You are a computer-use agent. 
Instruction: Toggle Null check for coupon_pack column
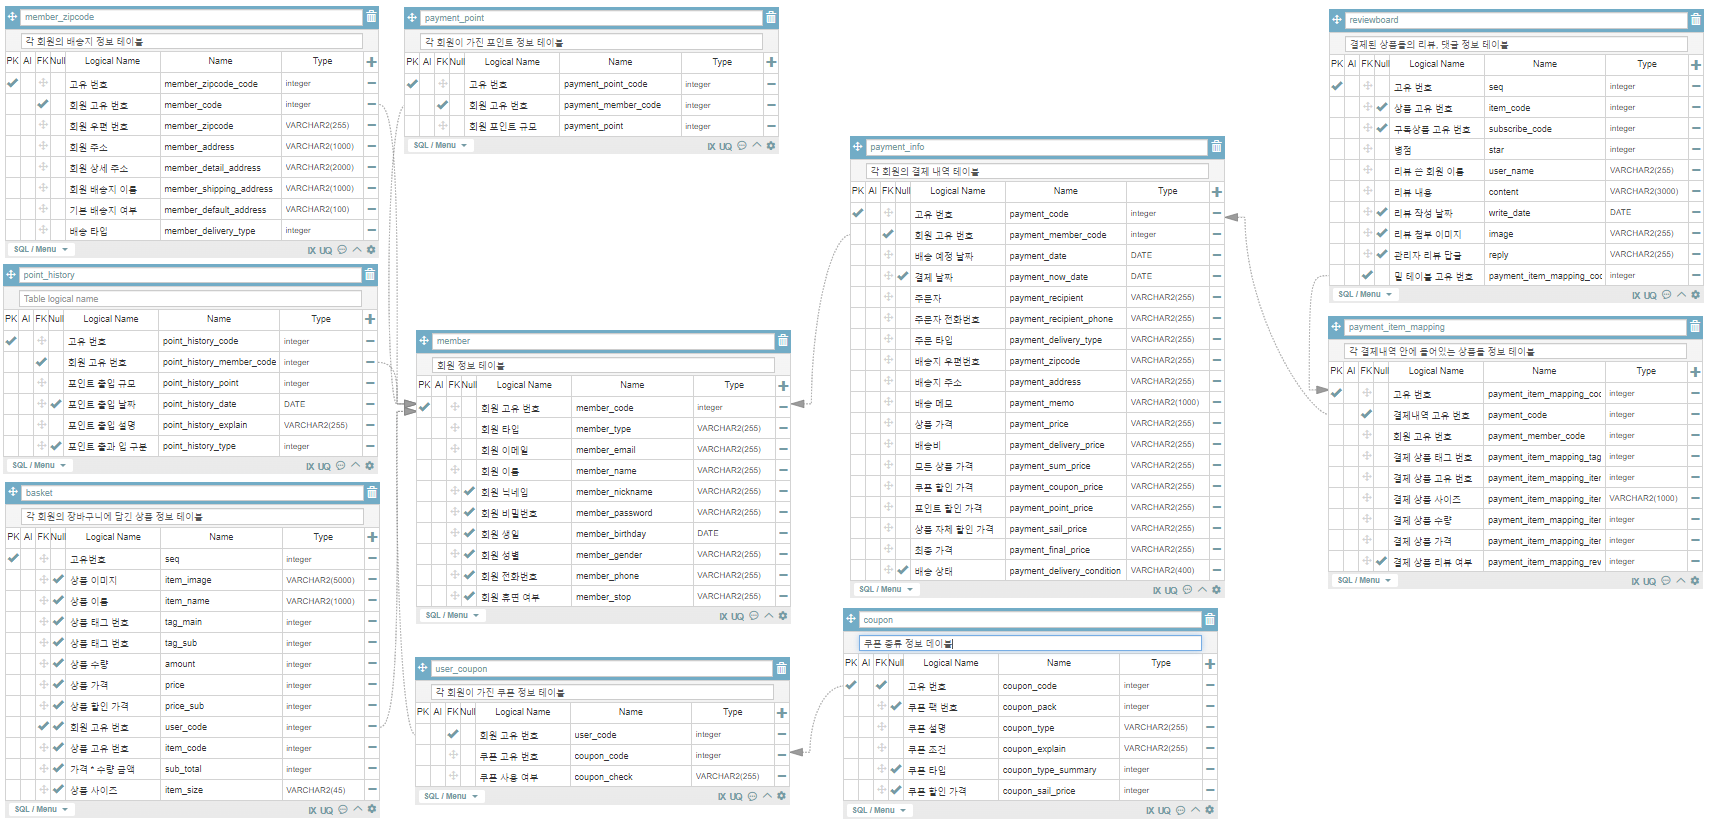[x=896, y=707]
